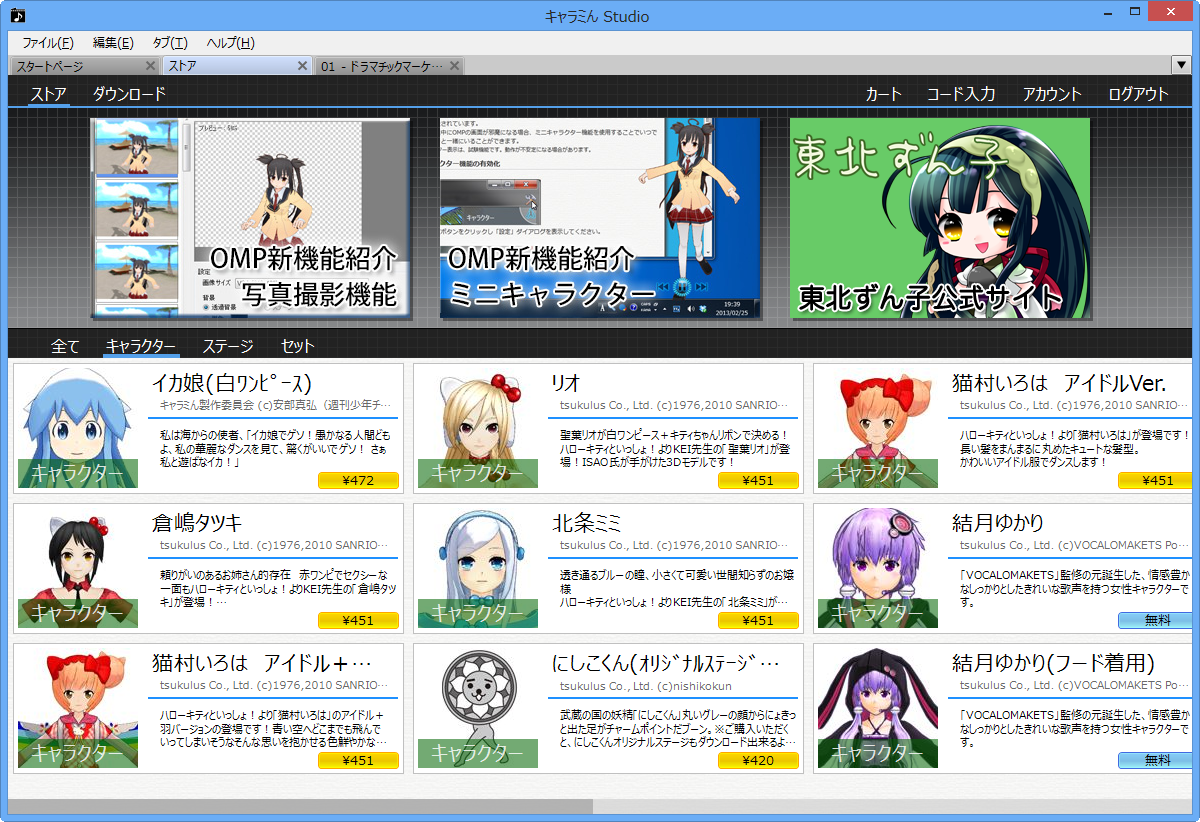Click the 結月ゆかり character portrait
The image size is (1200, 822).
(x=877, y=568)
